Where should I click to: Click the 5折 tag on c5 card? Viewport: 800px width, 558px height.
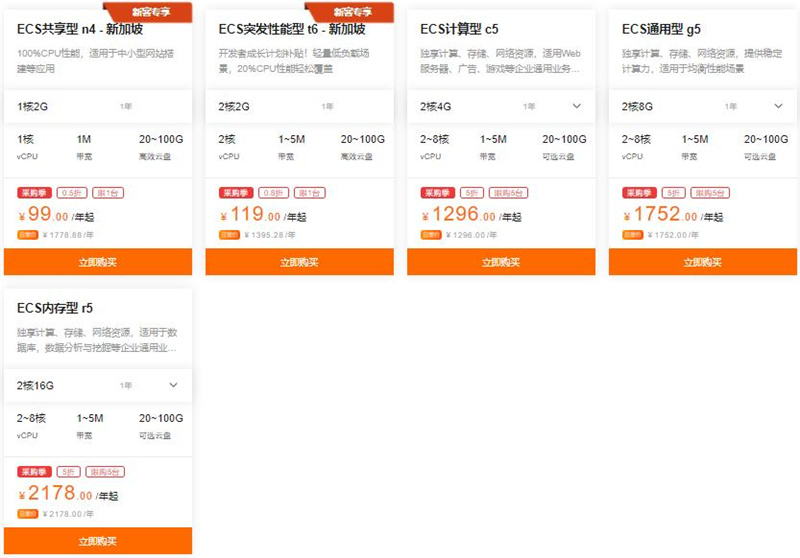pyautogui.click(x=471, y=193)
